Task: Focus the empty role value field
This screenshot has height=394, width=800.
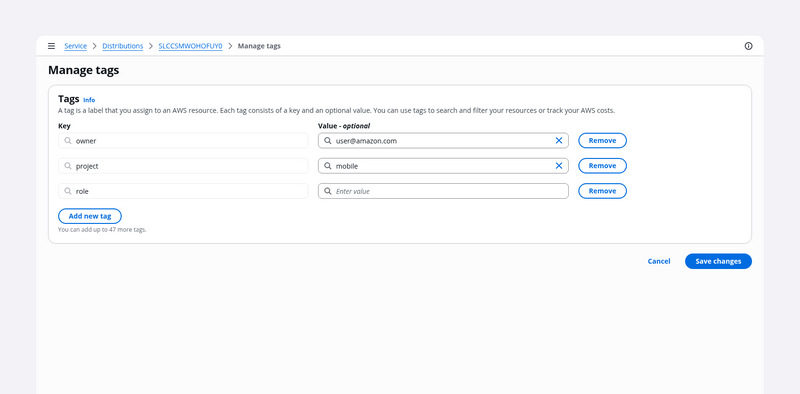Action: (x=443, y=191)
